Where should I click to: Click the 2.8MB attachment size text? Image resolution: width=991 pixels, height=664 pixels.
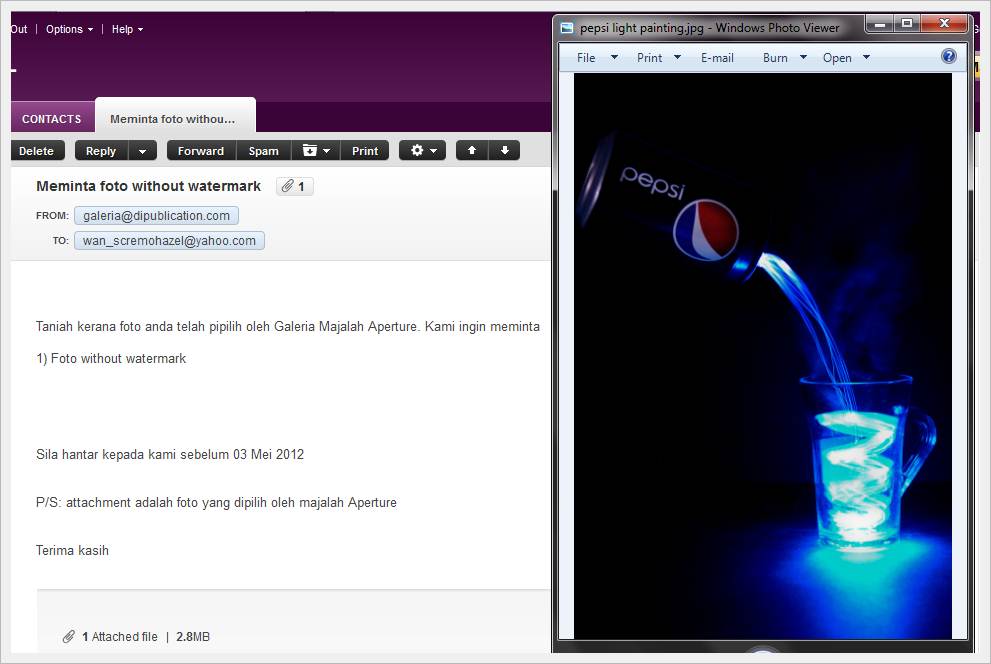(x=193, y=637)
